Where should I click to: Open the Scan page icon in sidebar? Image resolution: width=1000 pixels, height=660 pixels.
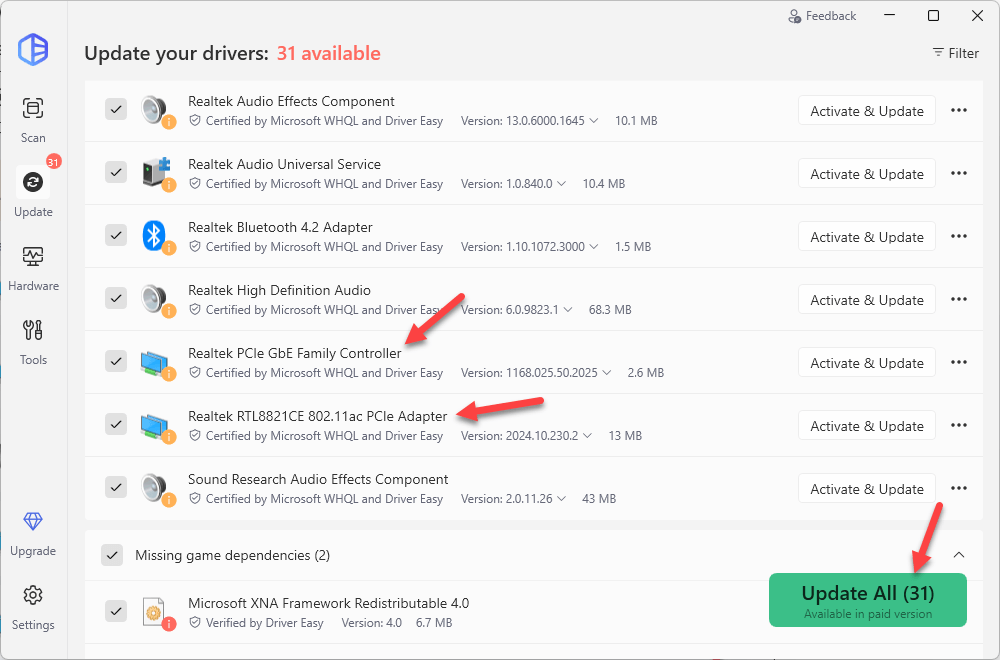(x=33, y=109)
